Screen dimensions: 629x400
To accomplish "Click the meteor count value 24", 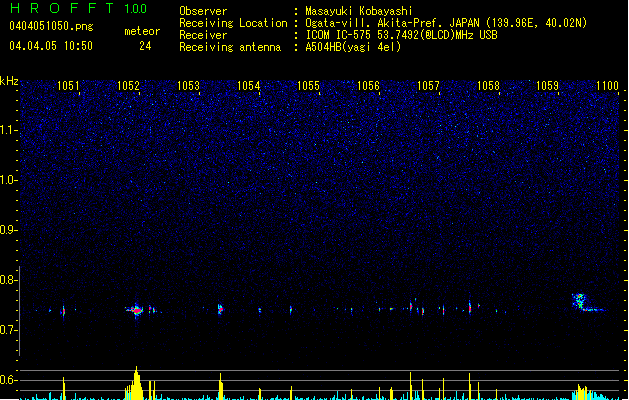I will pyautogui.click(x=145, y=46).
